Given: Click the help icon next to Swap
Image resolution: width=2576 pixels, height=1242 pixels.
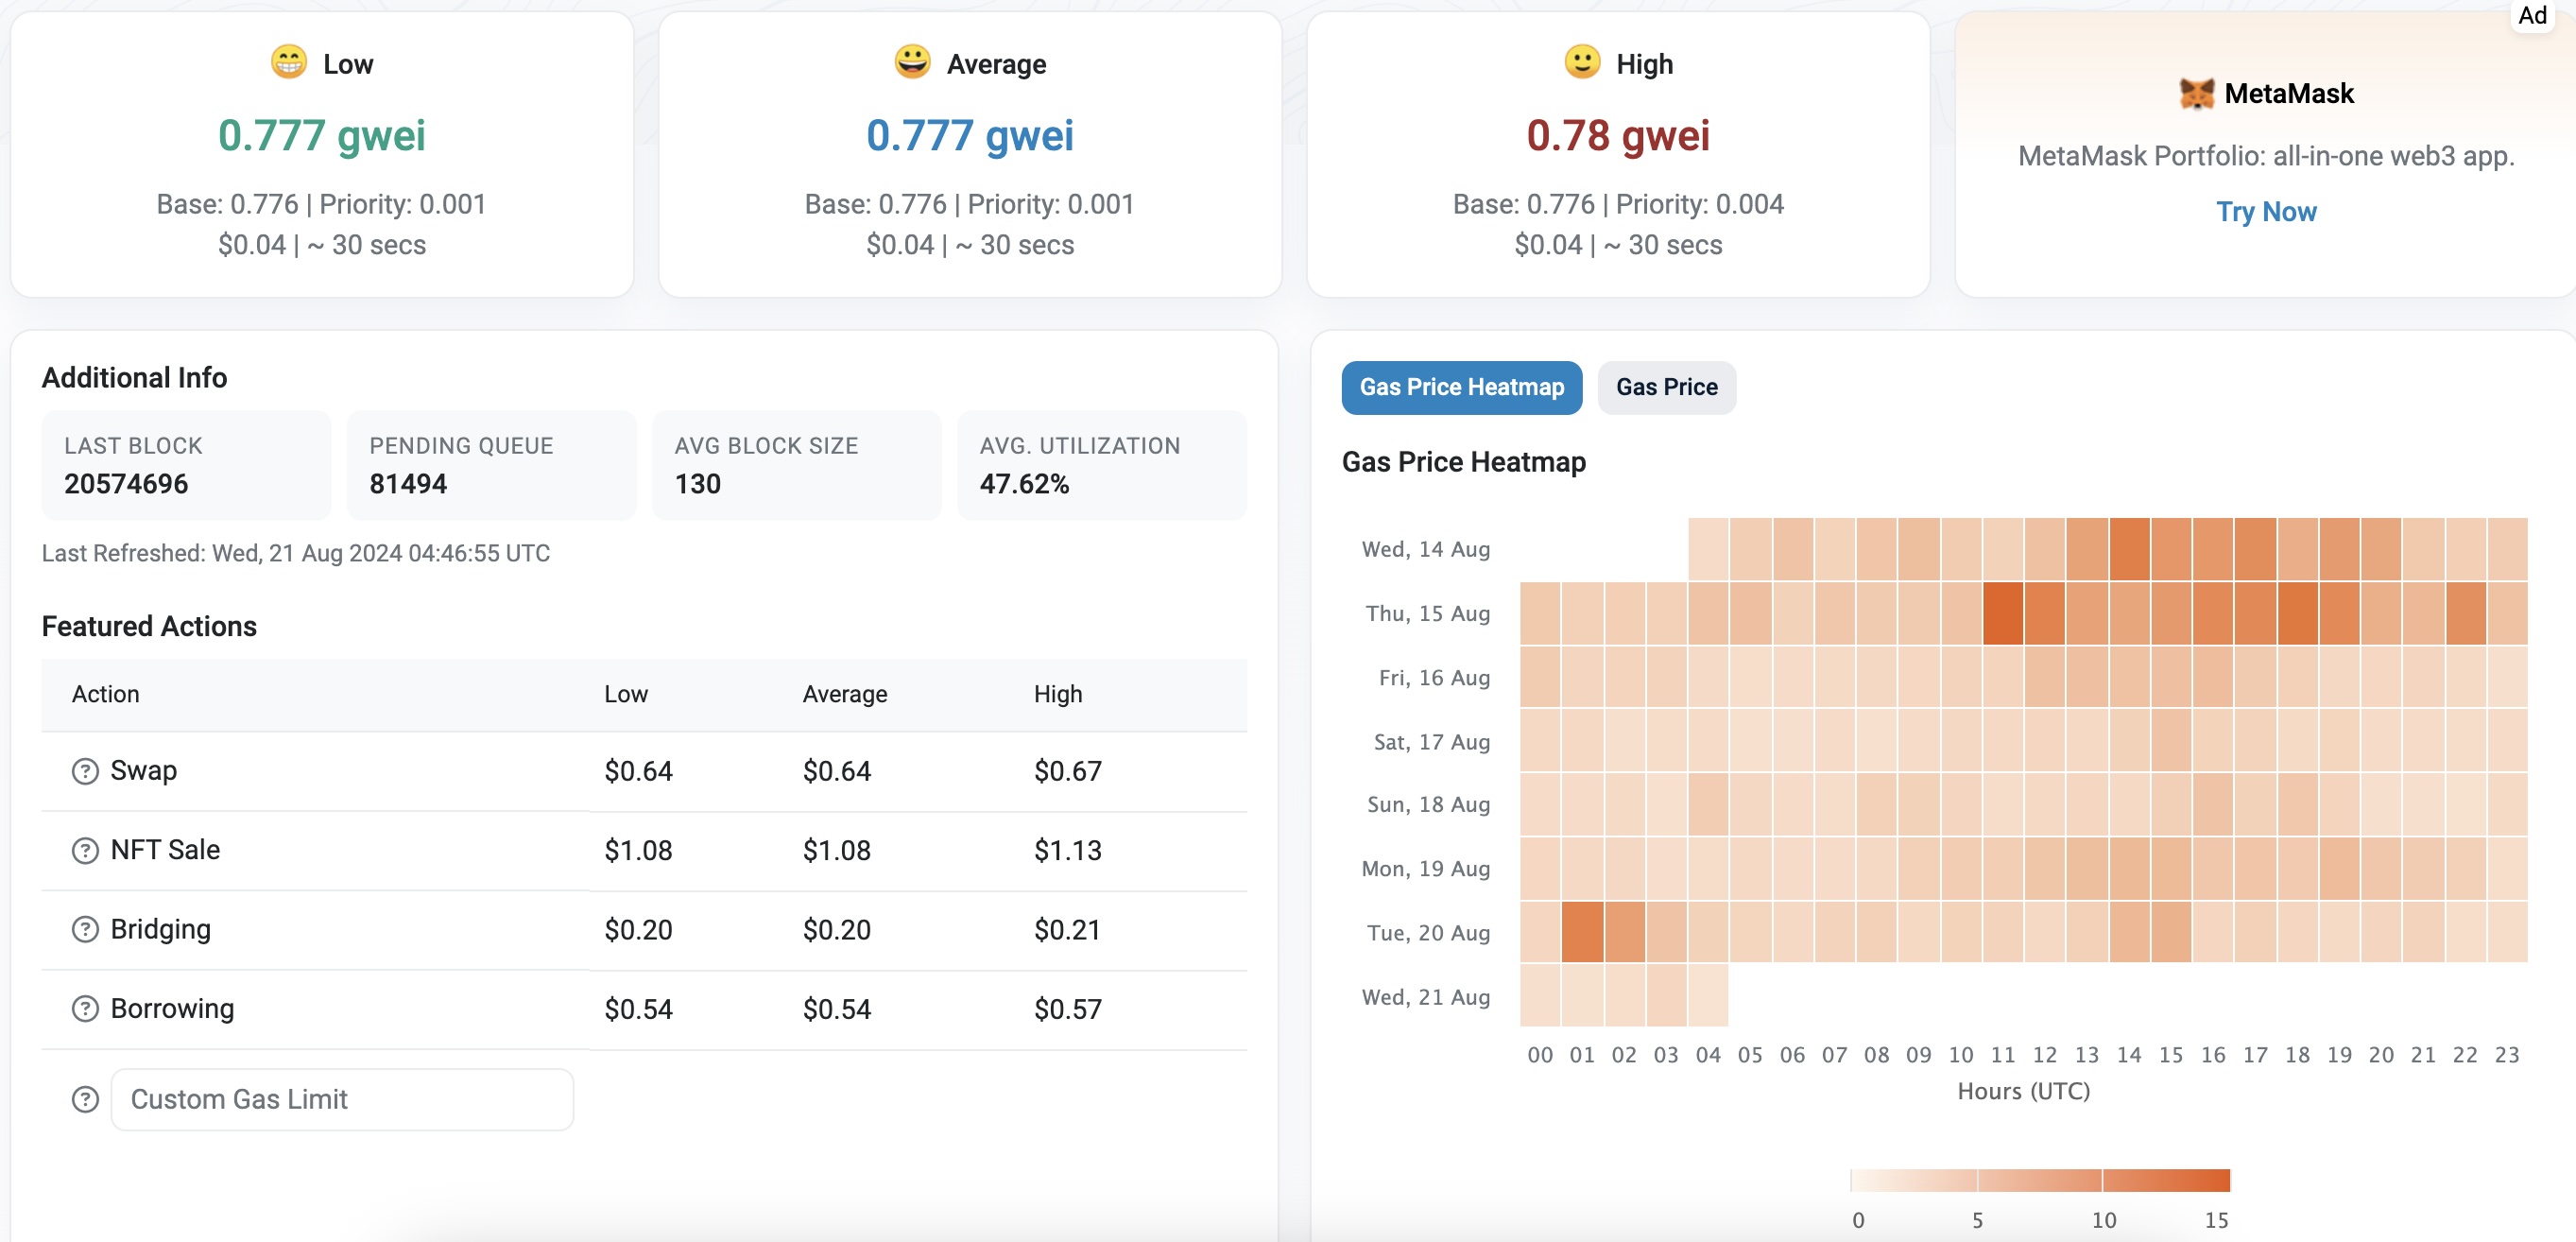Looking at the screenshot, I should point(85,771).
